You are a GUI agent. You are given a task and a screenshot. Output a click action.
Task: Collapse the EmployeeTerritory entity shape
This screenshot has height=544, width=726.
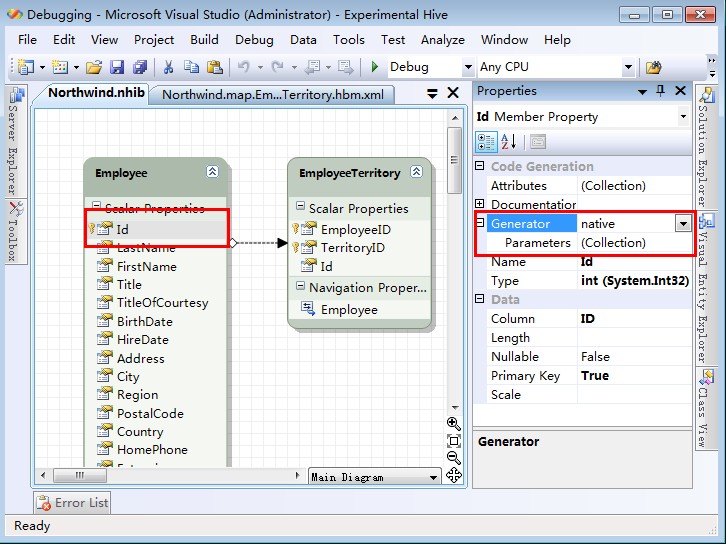coord(416,172)
